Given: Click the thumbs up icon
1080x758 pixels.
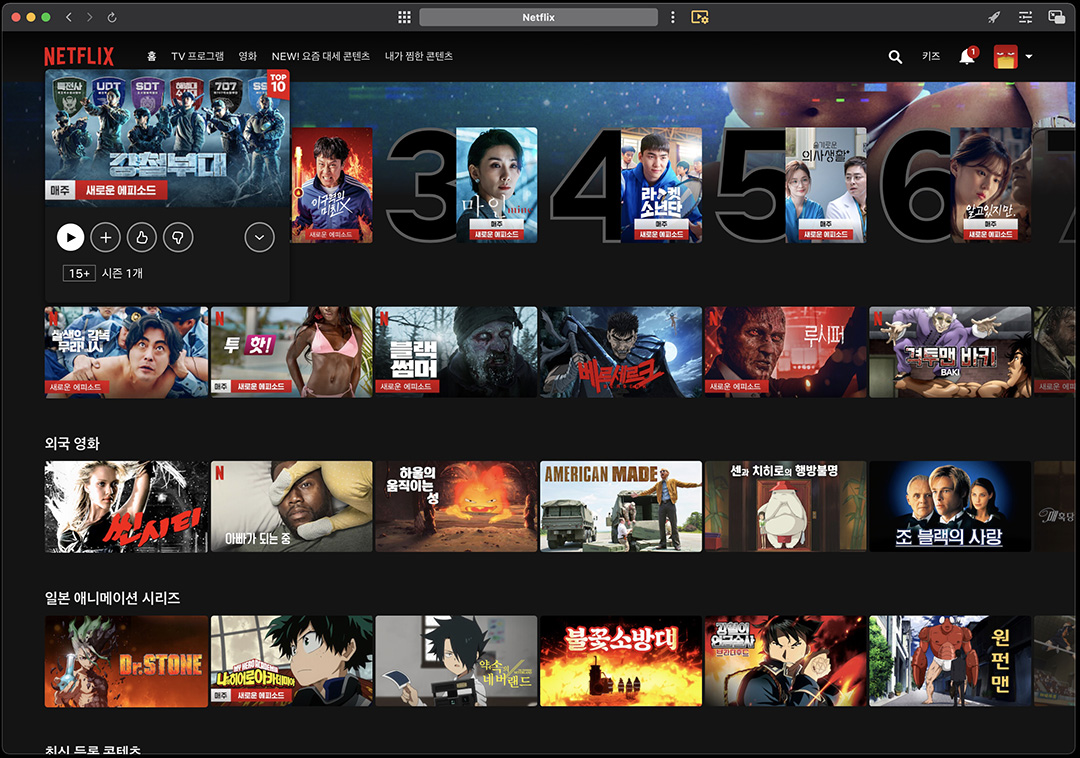Looking at the screenshot, I should pyautogui.click(x=142, y=238).
